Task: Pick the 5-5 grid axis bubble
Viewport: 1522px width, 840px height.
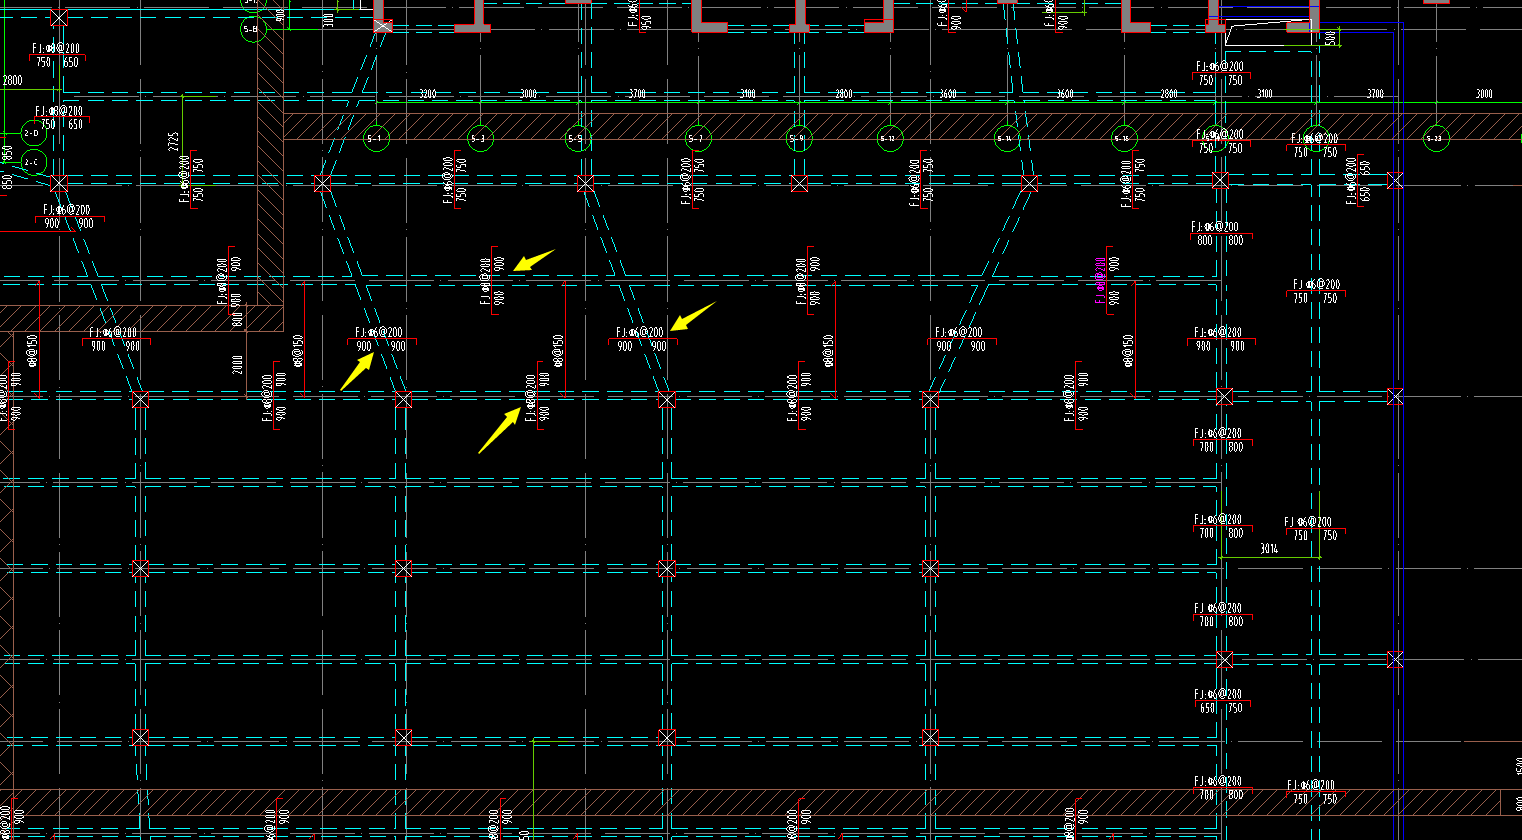Action: (x=577, y=139)
